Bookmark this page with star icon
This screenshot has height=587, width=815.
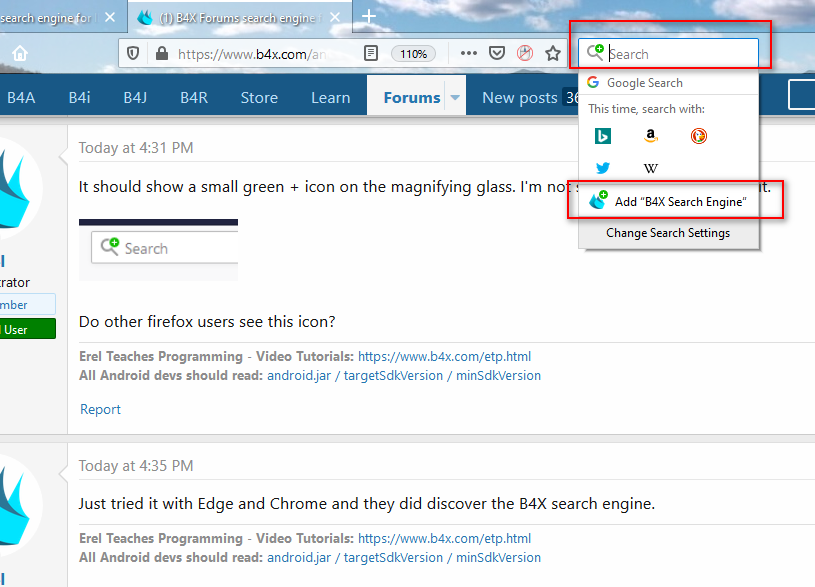pos(553,53)
